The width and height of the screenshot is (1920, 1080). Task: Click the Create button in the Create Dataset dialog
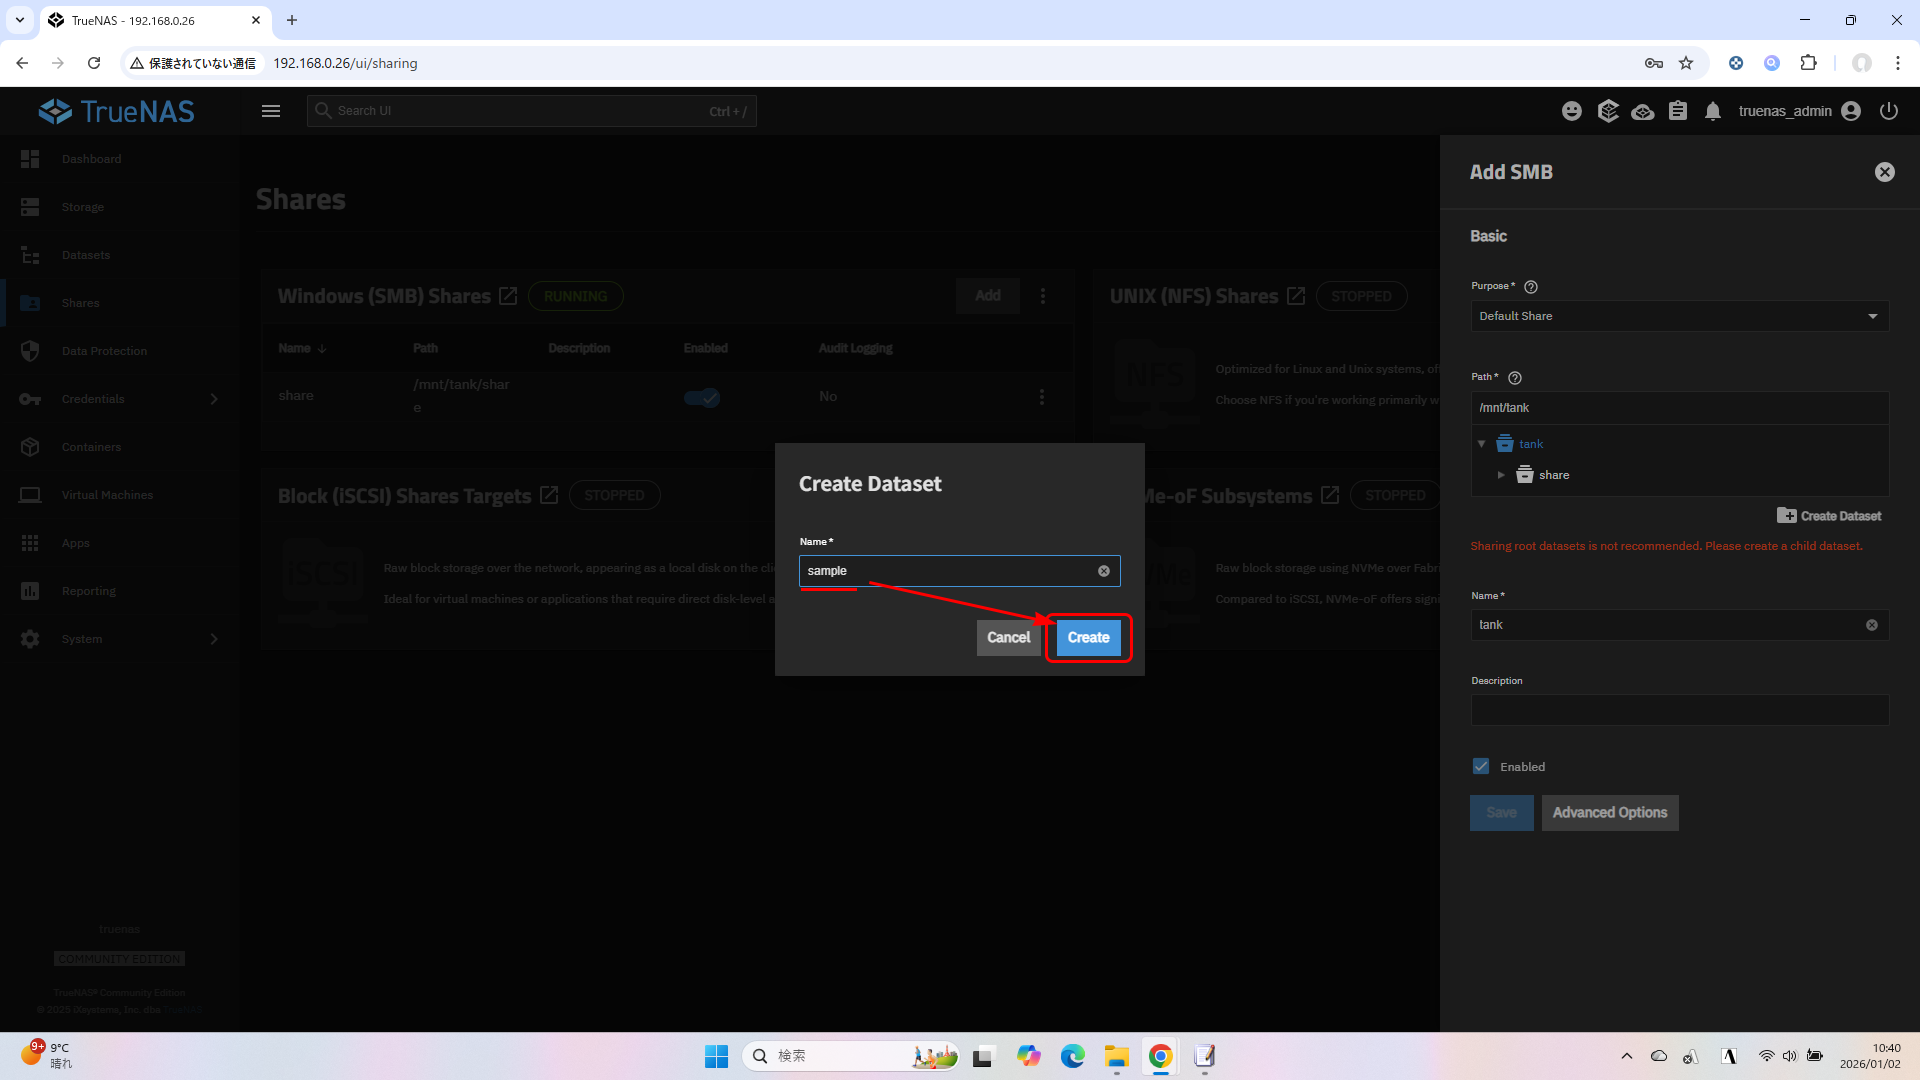(1088, 637)
